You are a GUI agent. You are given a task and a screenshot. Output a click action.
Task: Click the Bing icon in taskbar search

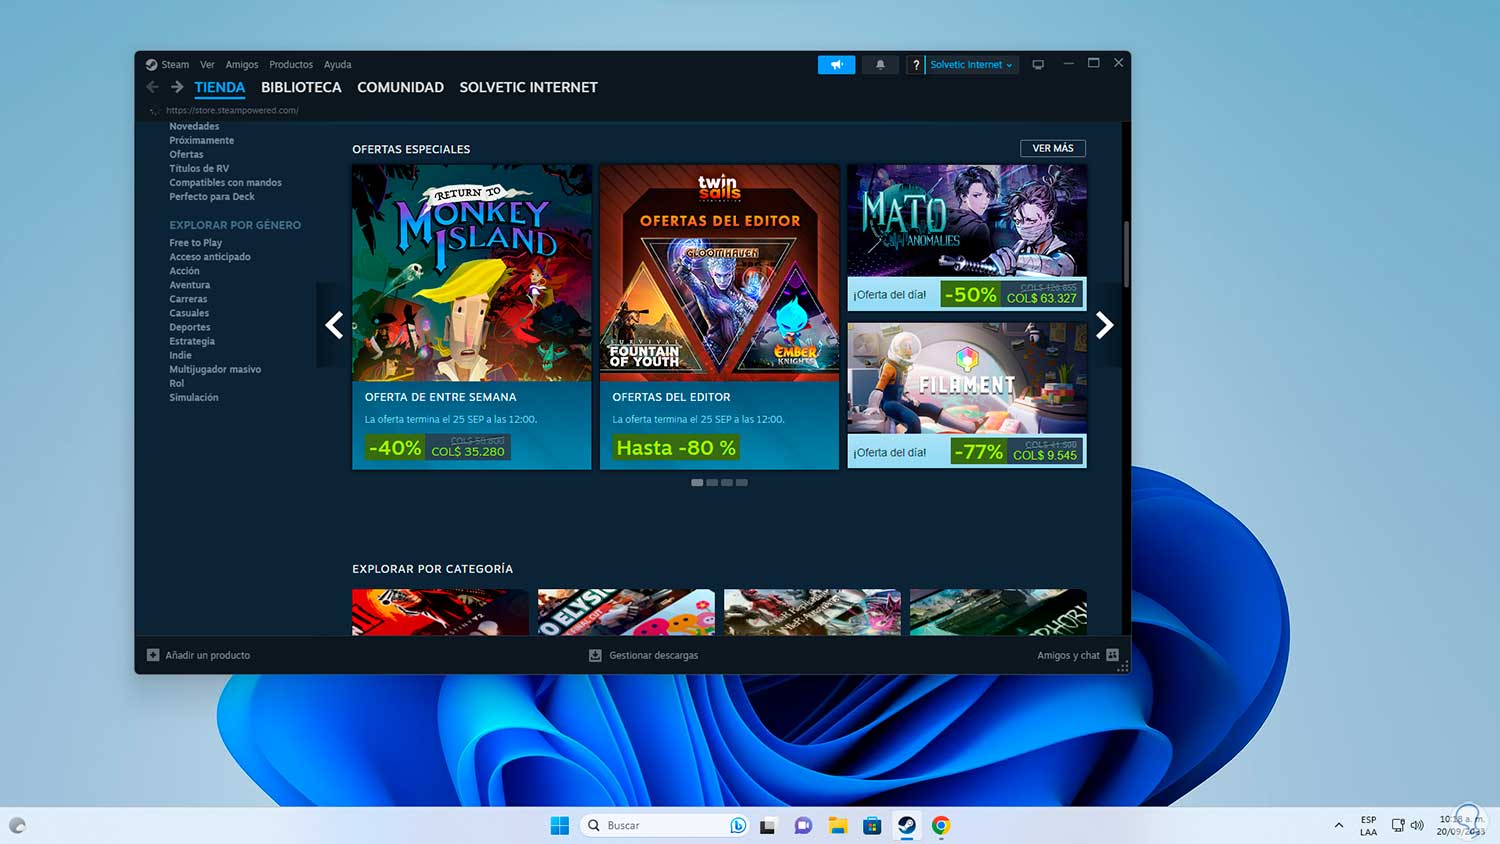click(x=738, y=825)
